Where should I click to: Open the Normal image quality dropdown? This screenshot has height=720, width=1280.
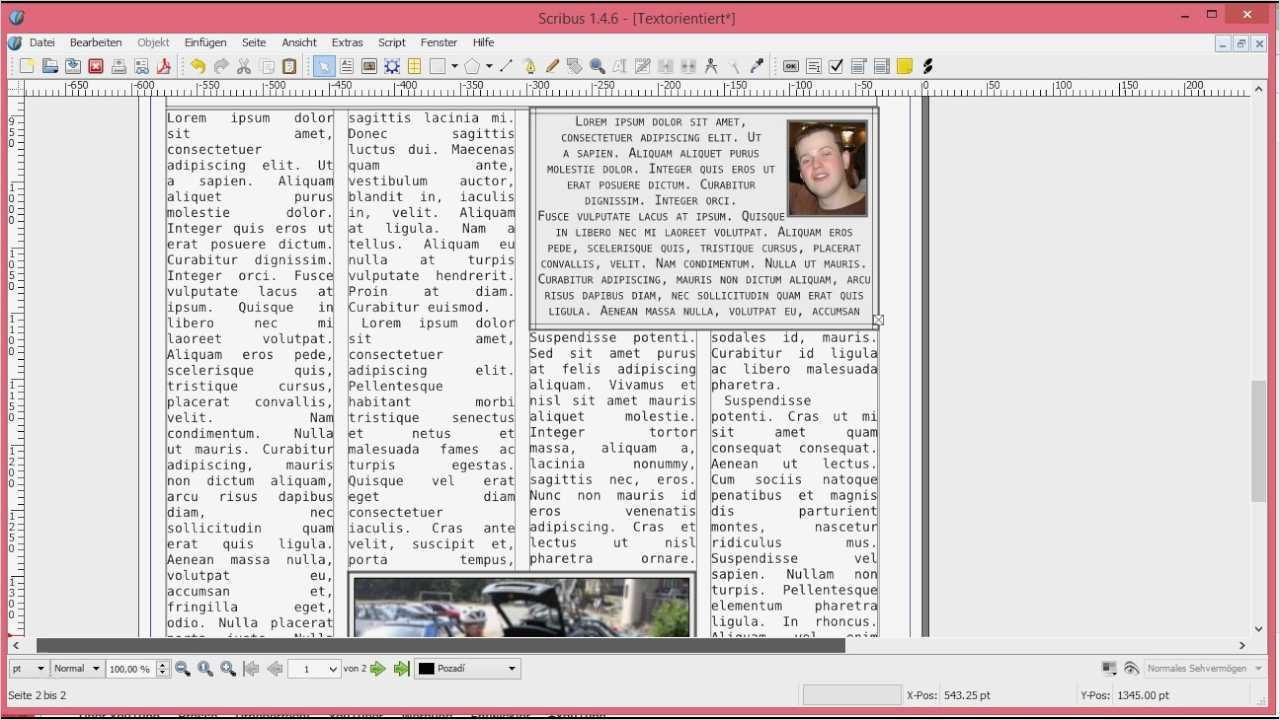click(x=77, y=668)
